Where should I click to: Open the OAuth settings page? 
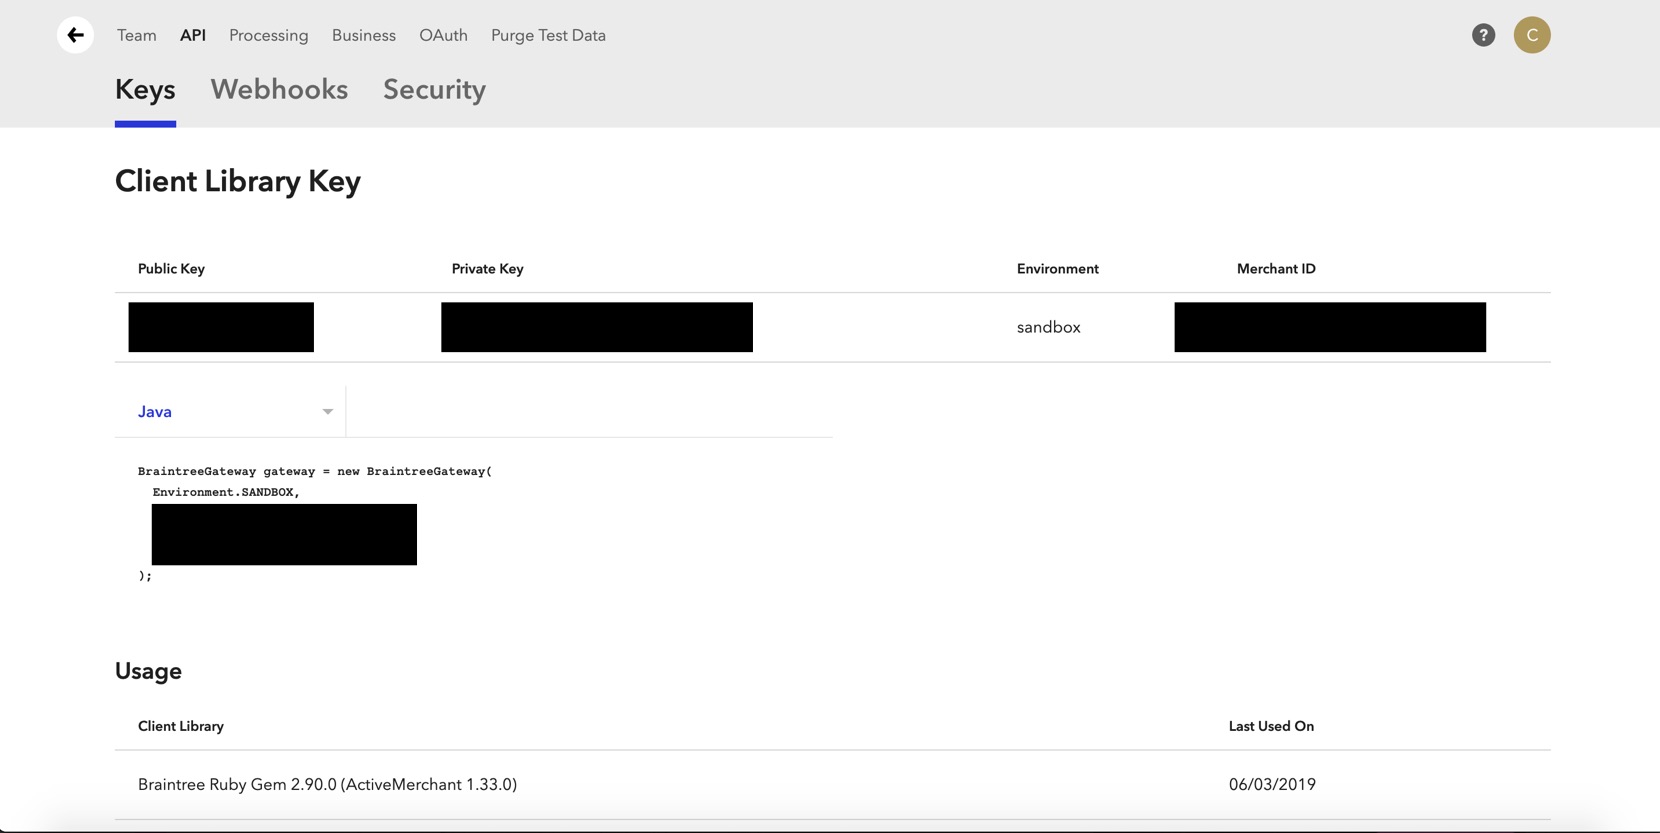click(x=443, y=35)
